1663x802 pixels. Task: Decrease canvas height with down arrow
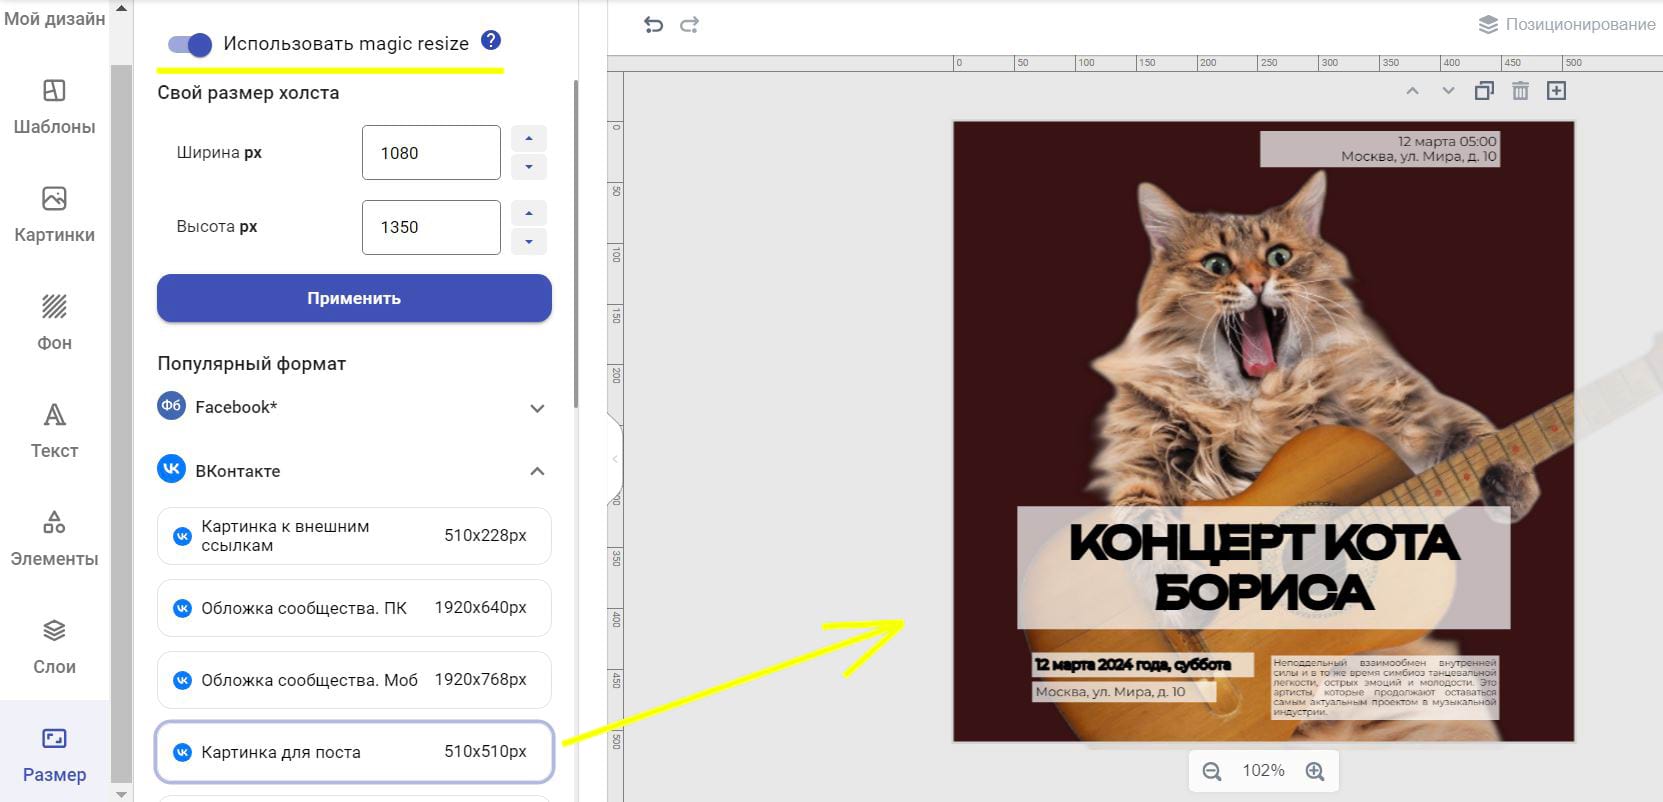coord(529,241)
